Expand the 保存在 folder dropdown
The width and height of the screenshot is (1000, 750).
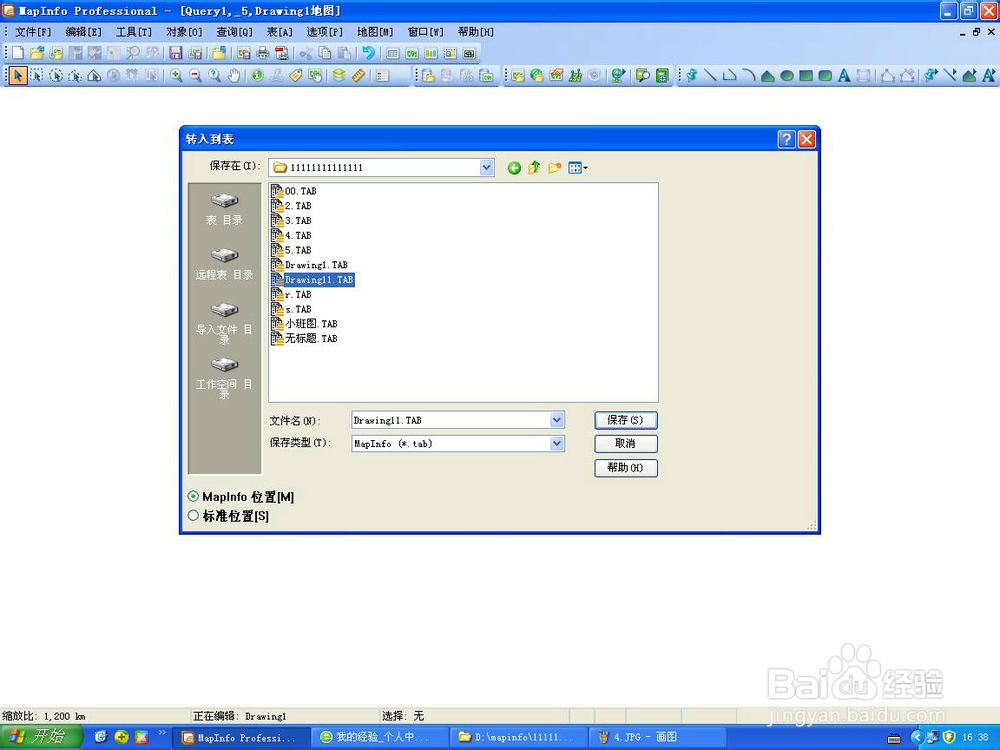(487, 168)
